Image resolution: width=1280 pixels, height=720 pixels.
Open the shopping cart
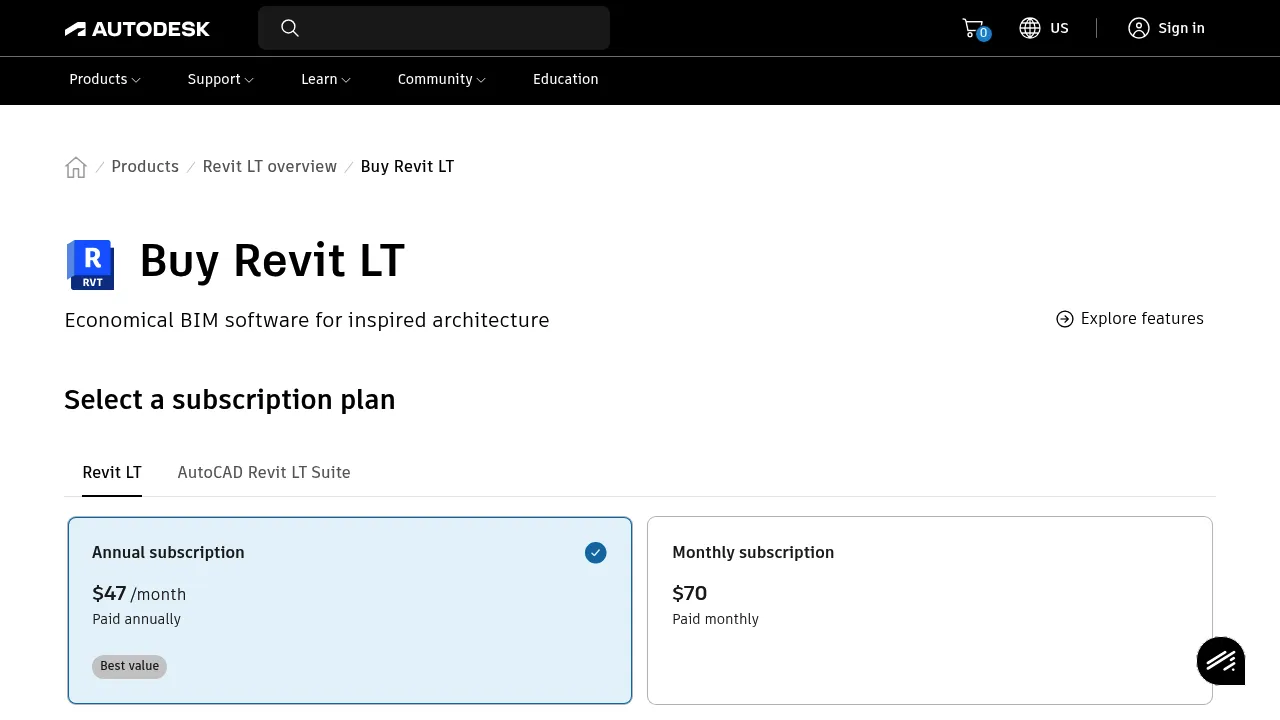[x=974, y=28]
